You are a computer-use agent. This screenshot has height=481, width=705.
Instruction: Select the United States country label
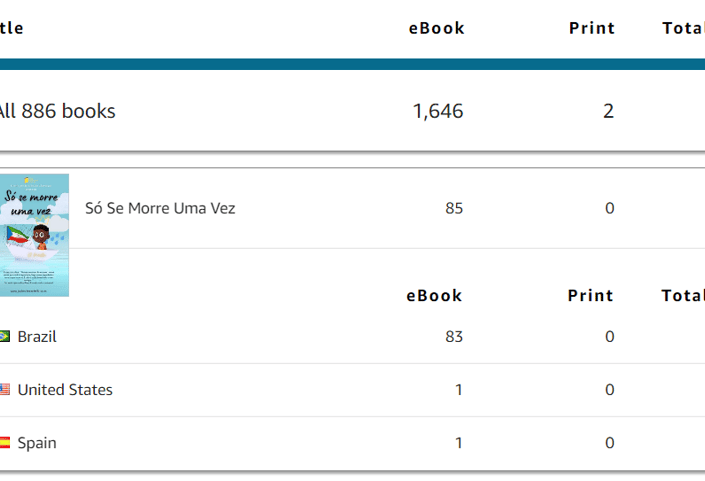pyautogui.click(x=65, y=390)
